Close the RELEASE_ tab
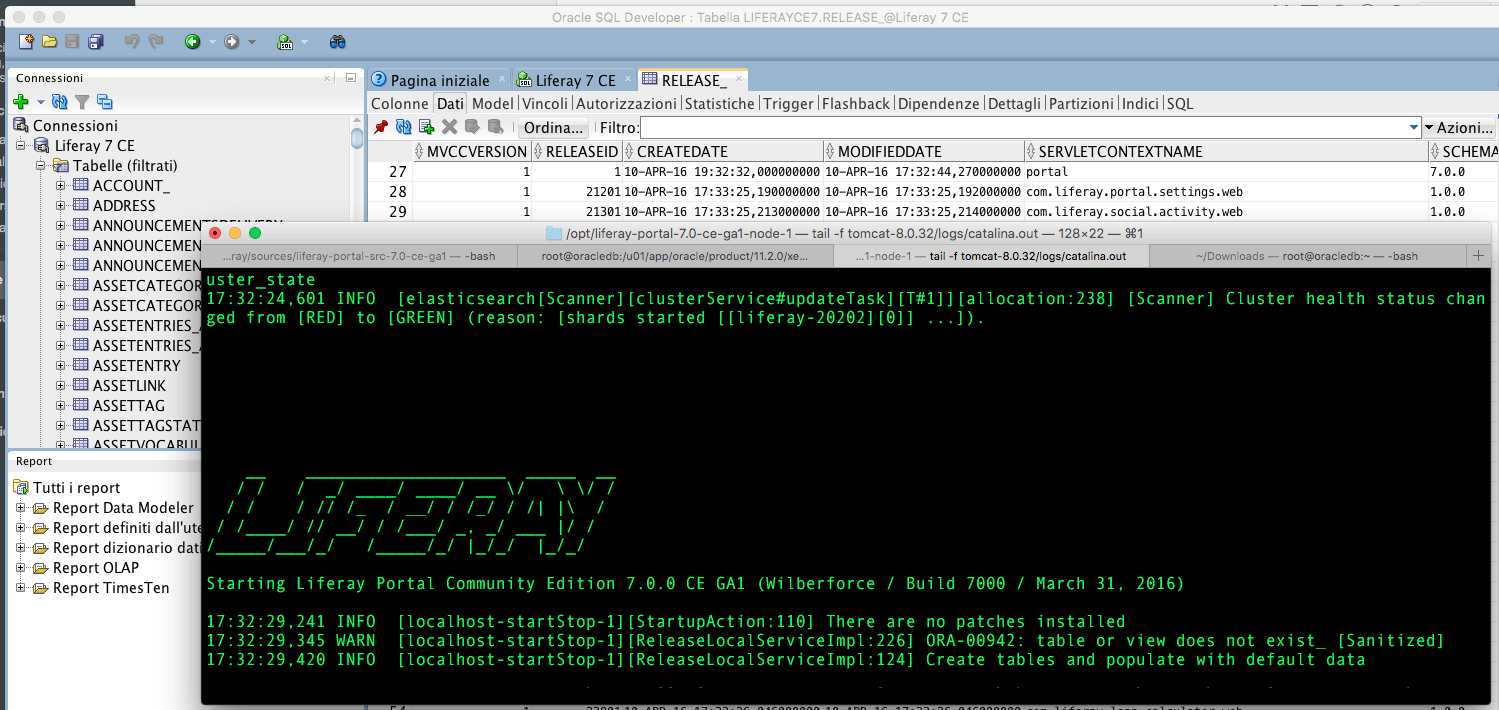This screenshot has width=1499, height=710. point(740,78)
